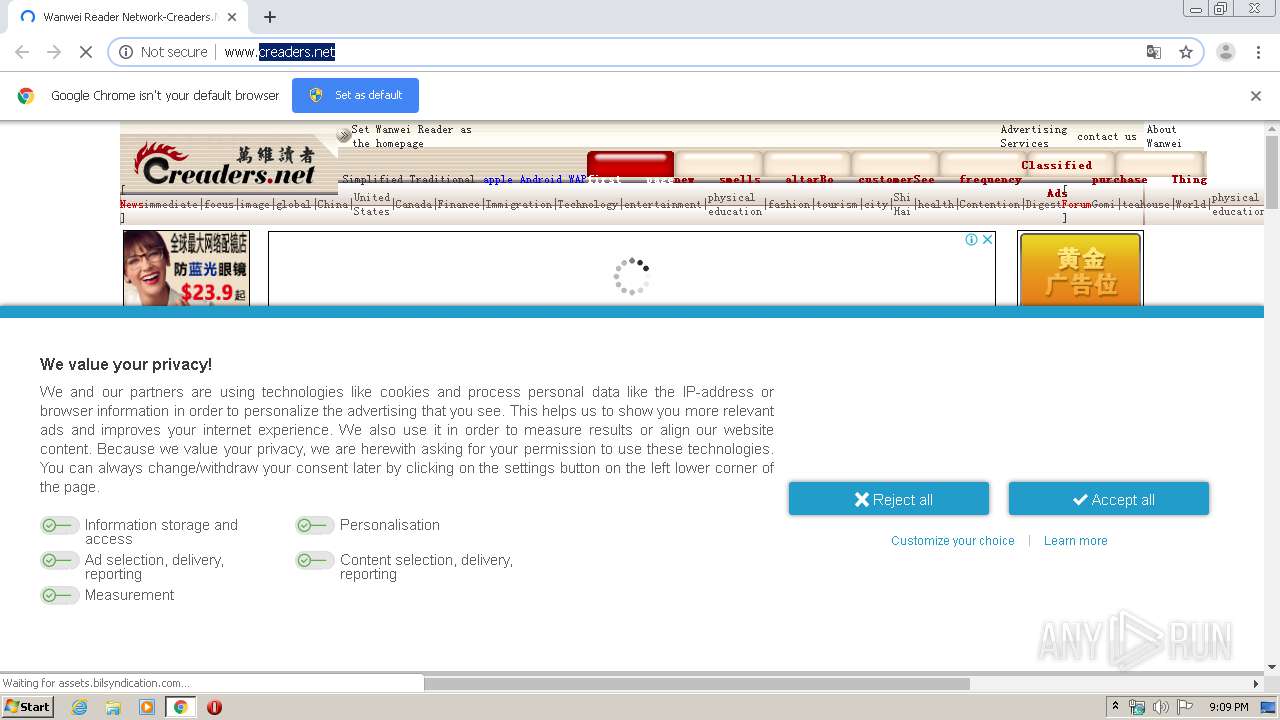Show hidden system tray icons arrow
This screenshot has height=720, width=1280.
click(x=1116, y=707)
